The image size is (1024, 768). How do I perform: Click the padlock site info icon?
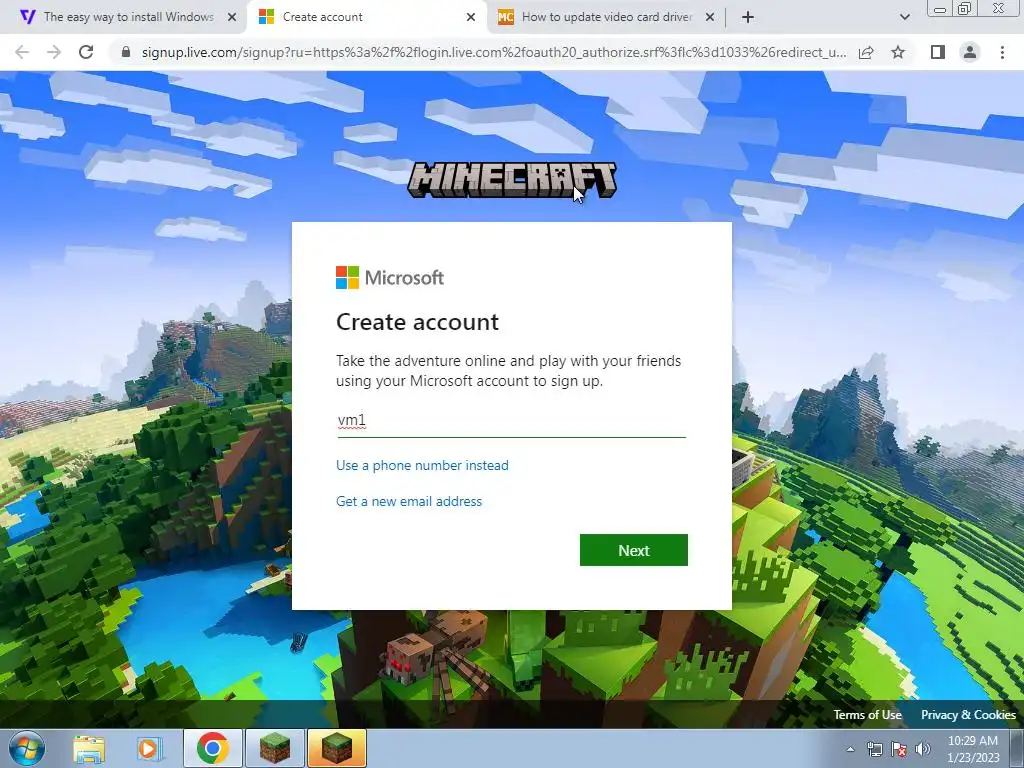pos(126,52)
